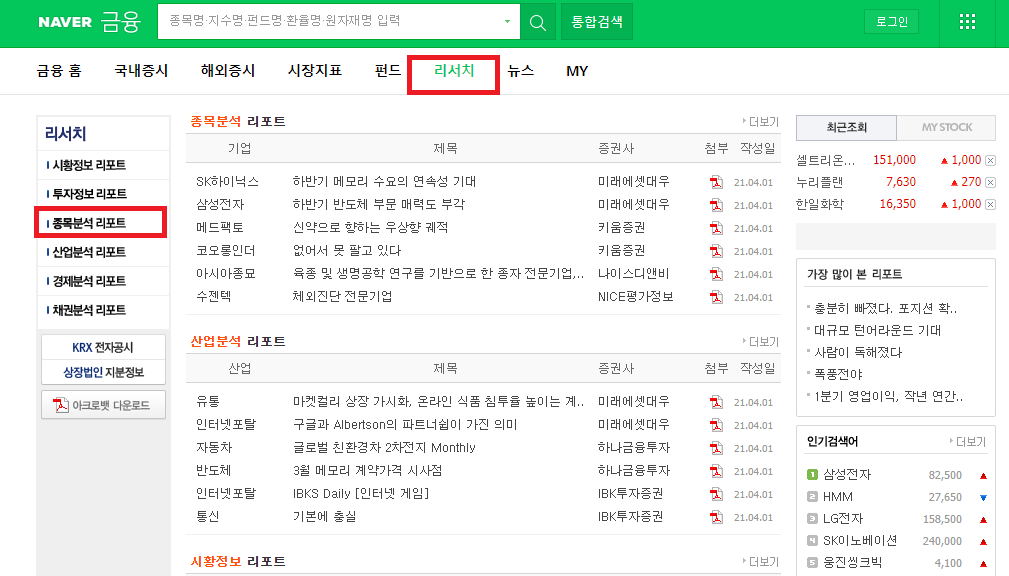
Task: Open most-viewed report 대규모 턴어라운드 기대
Action: [877, 330]
